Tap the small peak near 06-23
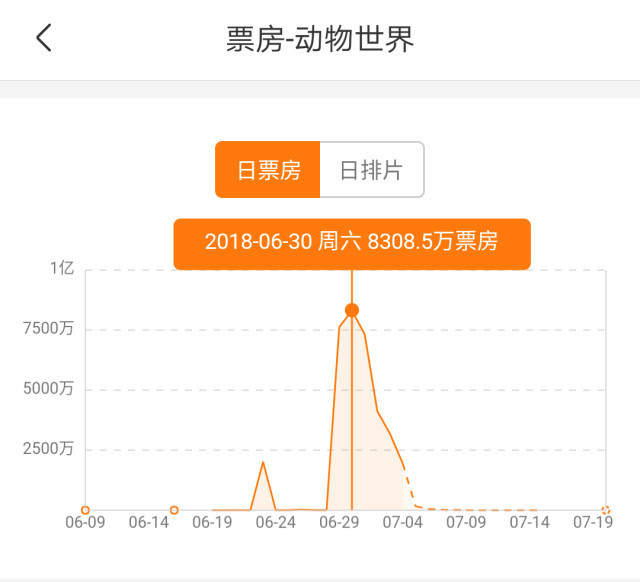The width and height of the screenshot is (640, 582). (x=263, y=463)
